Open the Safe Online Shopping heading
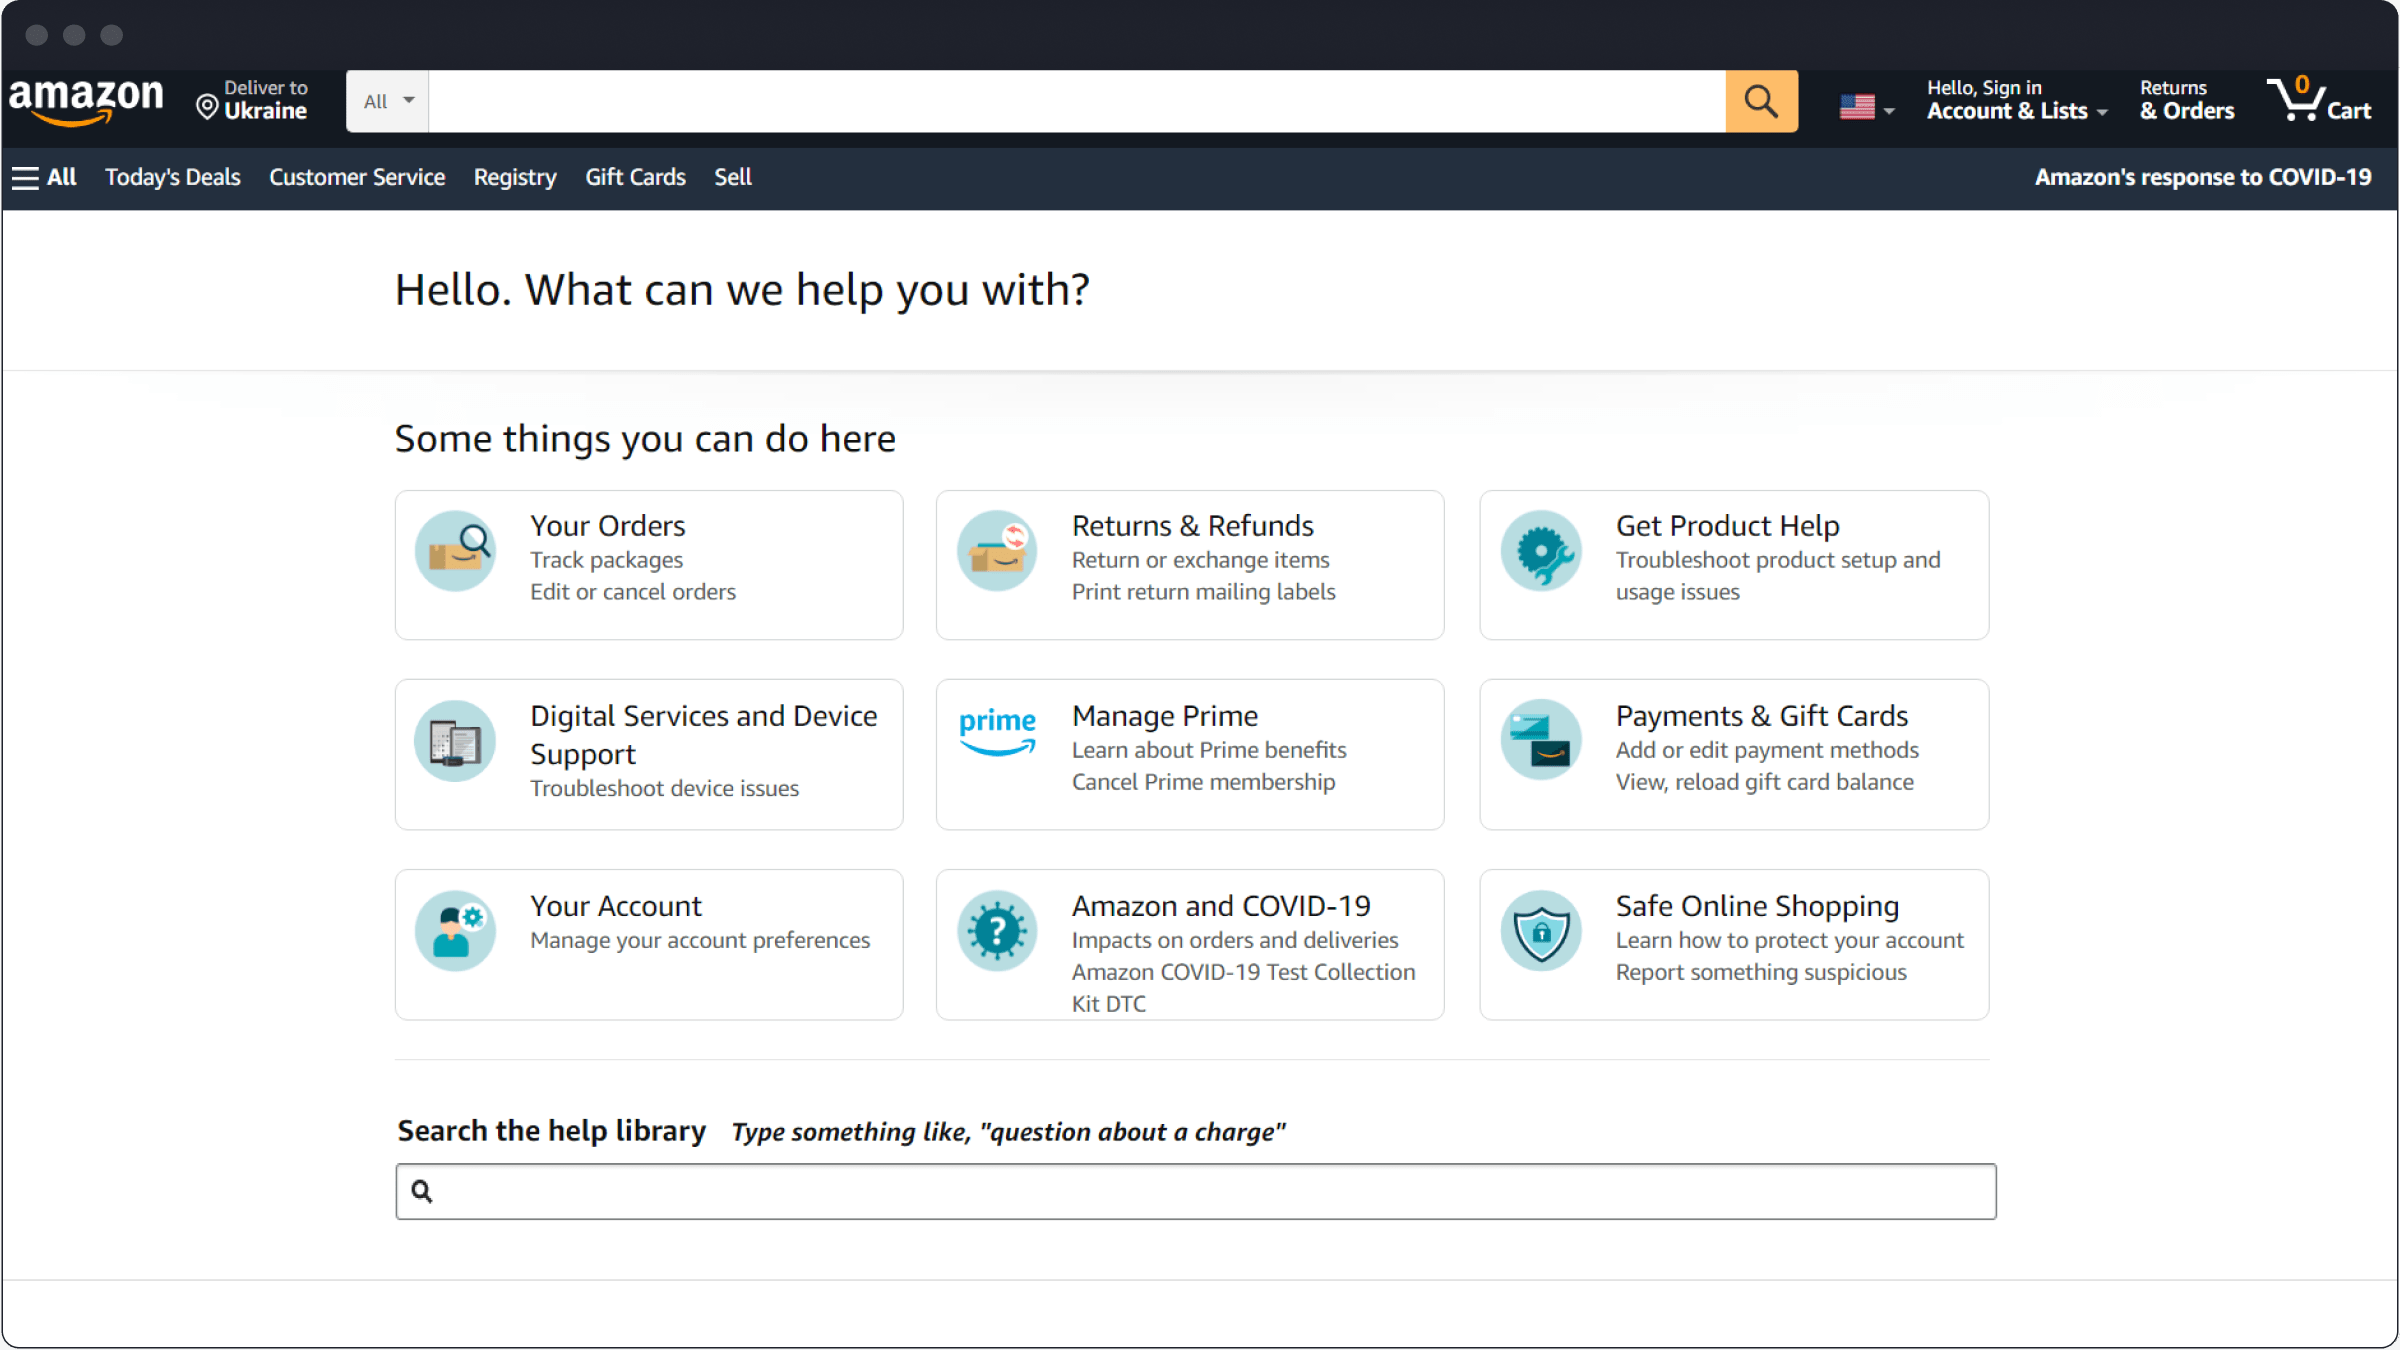The image size is (2400, 1350). tap(1757, 906)
